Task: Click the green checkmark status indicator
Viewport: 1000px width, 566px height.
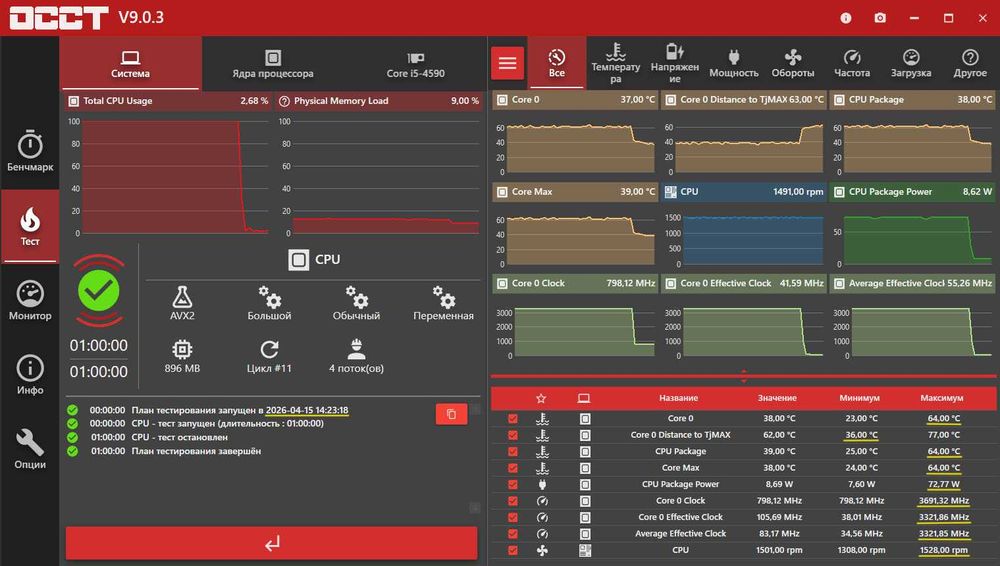Action: (x=99, y=290)
